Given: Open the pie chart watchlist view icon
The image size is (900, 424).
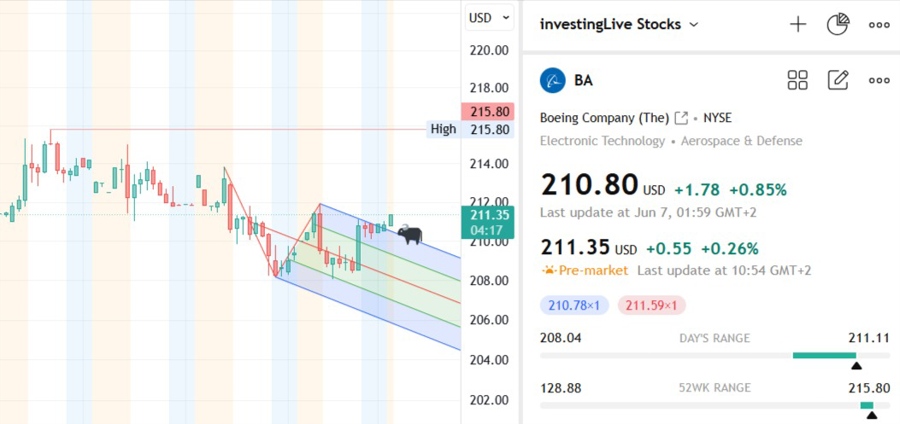Looking at the screenshot, I should point(838,25).
